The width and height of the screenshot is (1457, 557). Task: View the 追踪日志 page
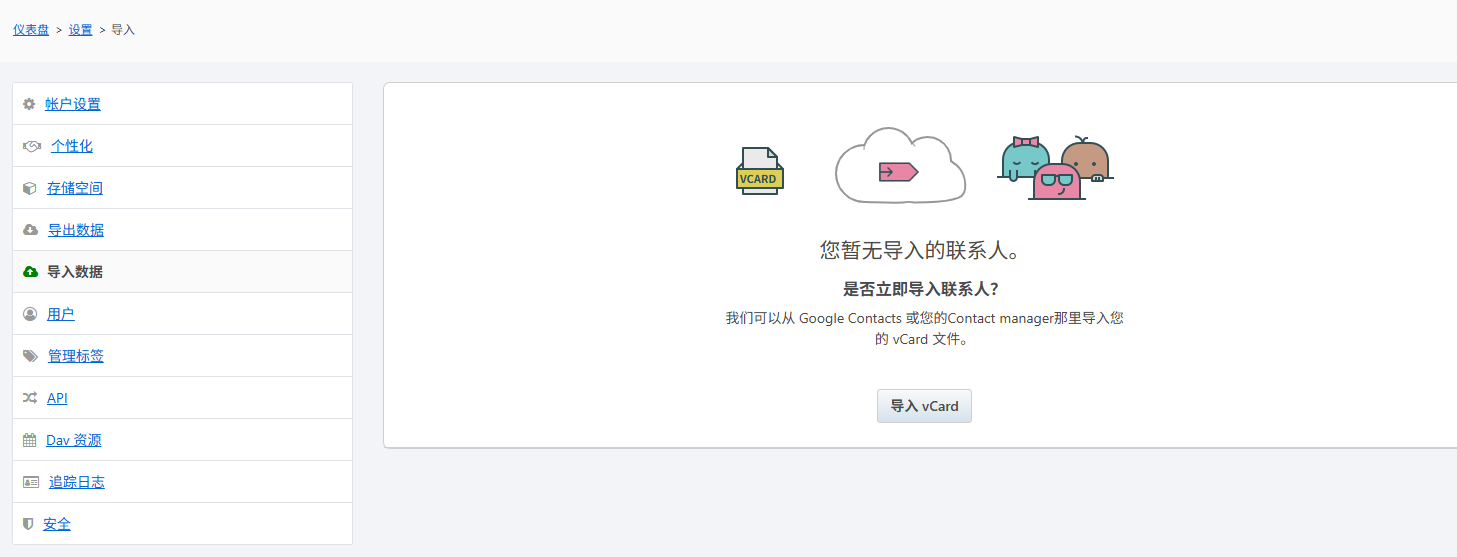tap(77, 482)
